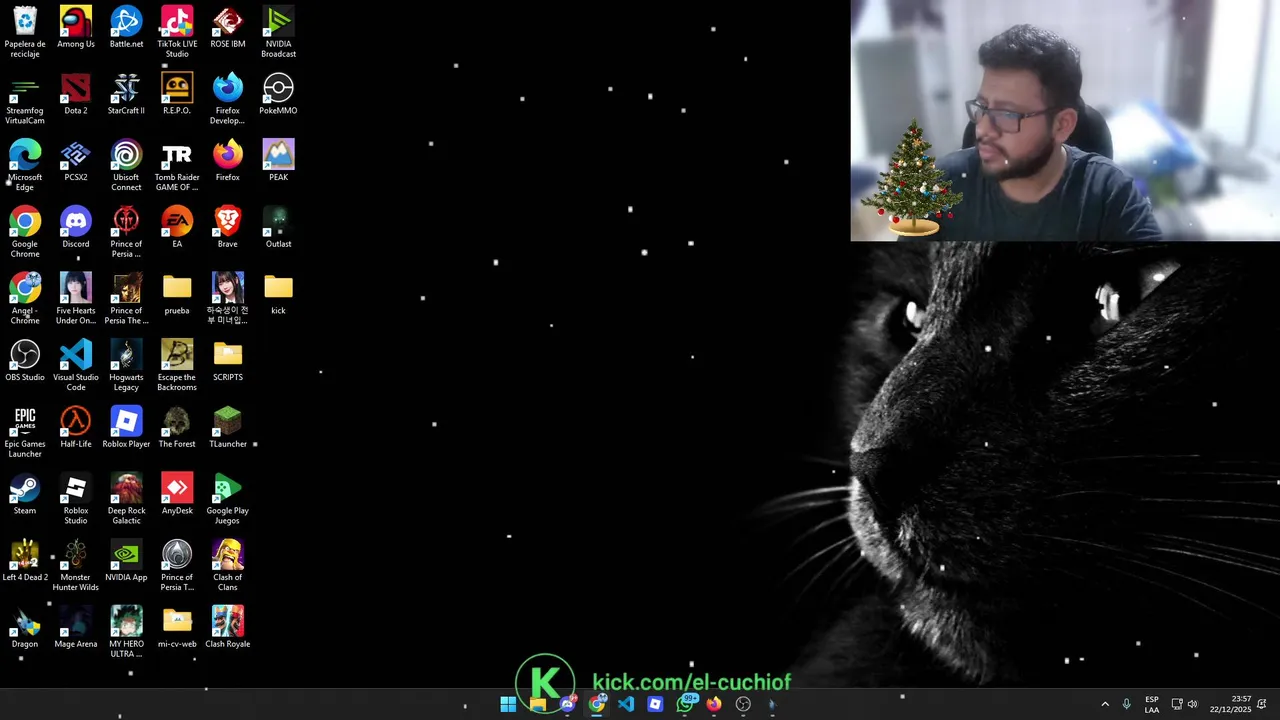Click the Roblox Studio desktop icon
1280x720 pixels.
tap(76, 499)
